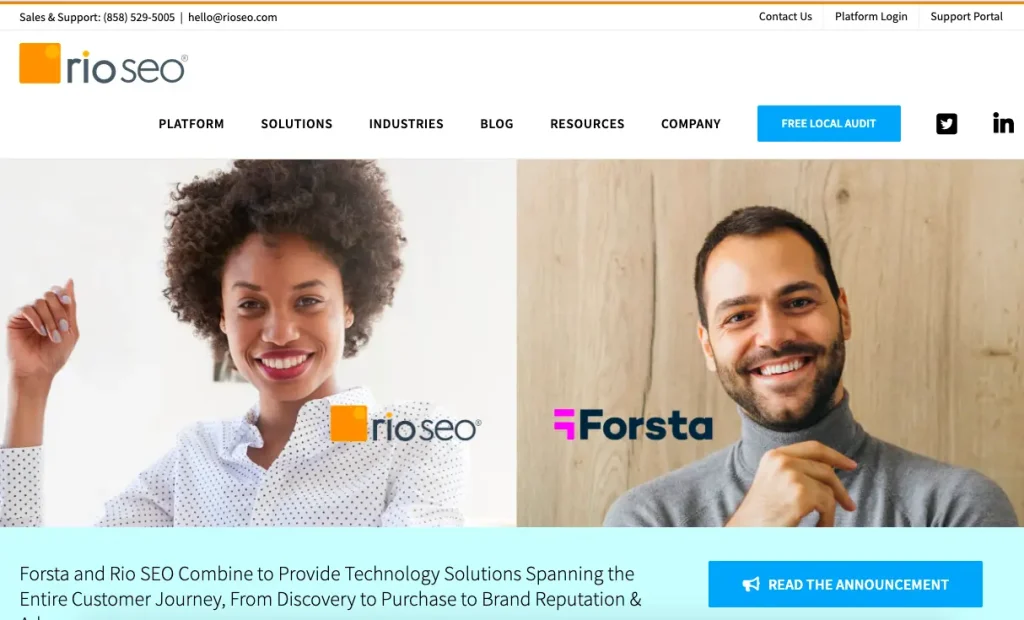
Task: Open the Support Portal link
Action: [x=967, y=16]
